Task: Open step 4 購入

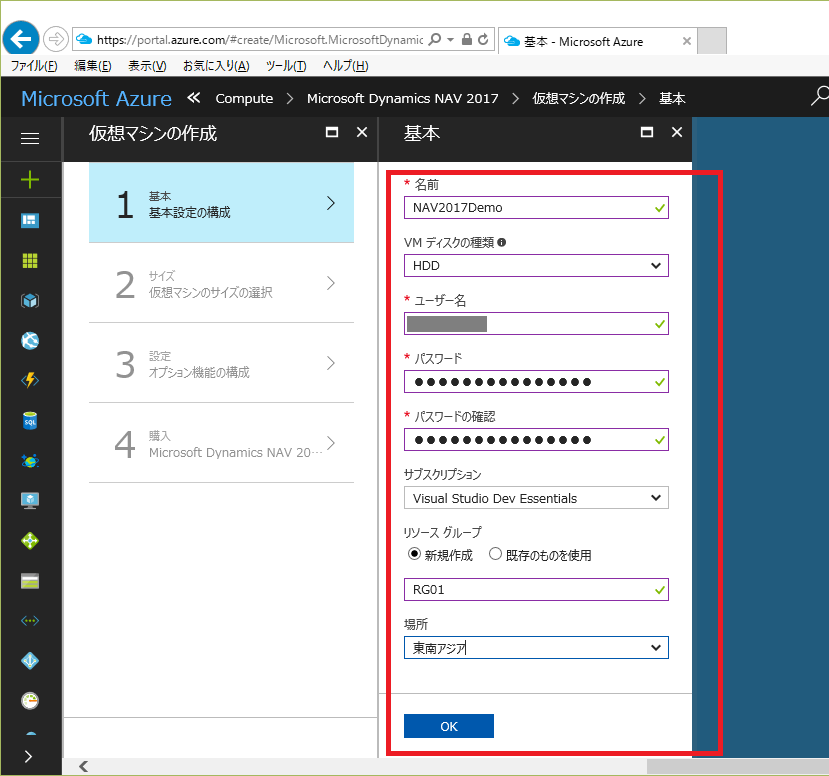Action: tap(221, 443)
